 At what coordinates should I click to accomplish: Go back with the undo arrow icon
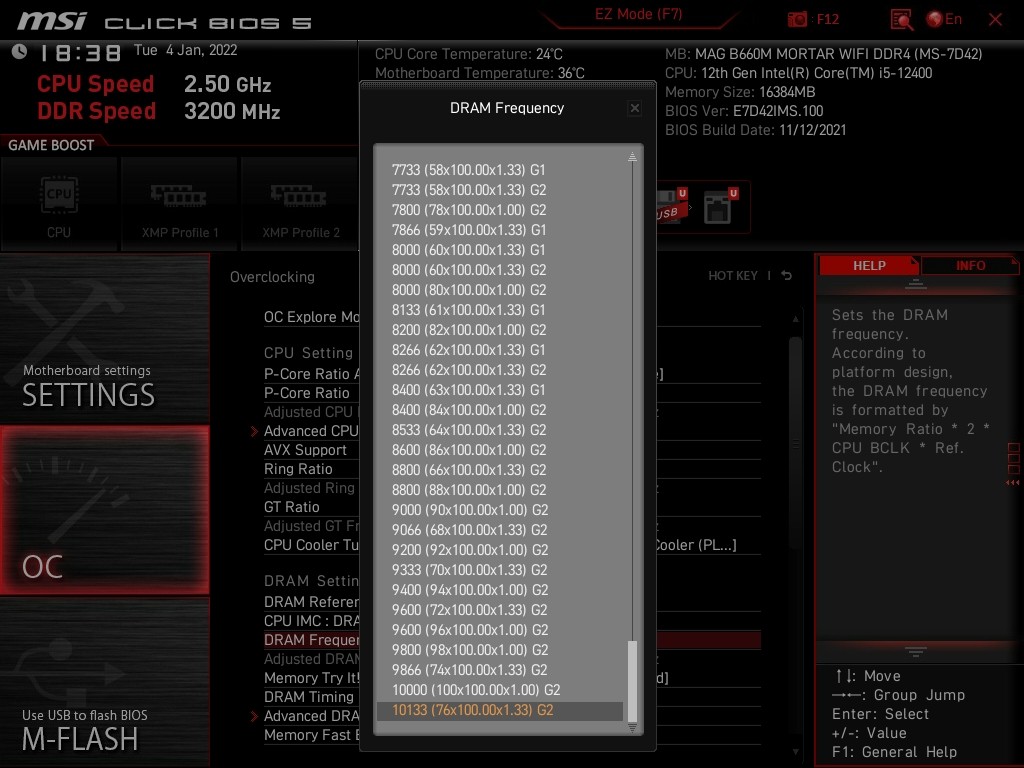click(786, 276)
